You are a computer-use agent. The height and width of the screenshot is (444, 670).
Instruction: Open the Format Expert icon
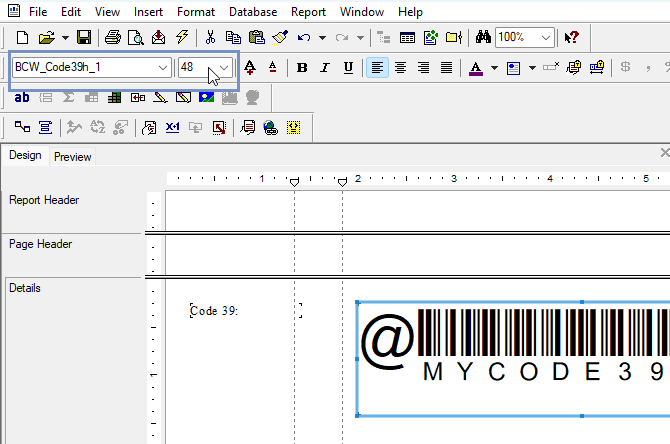click(x=248, y=127)
